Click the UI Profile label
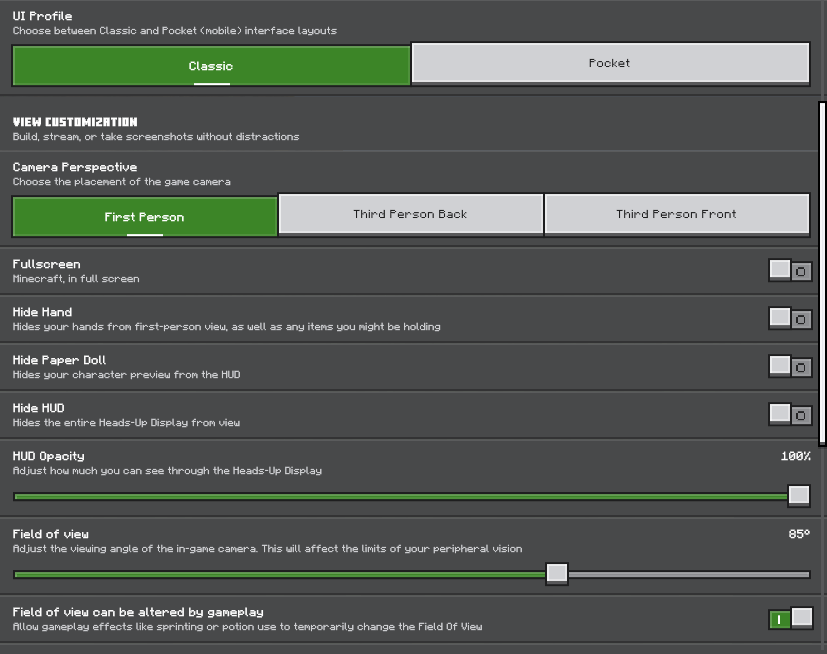 42,16
